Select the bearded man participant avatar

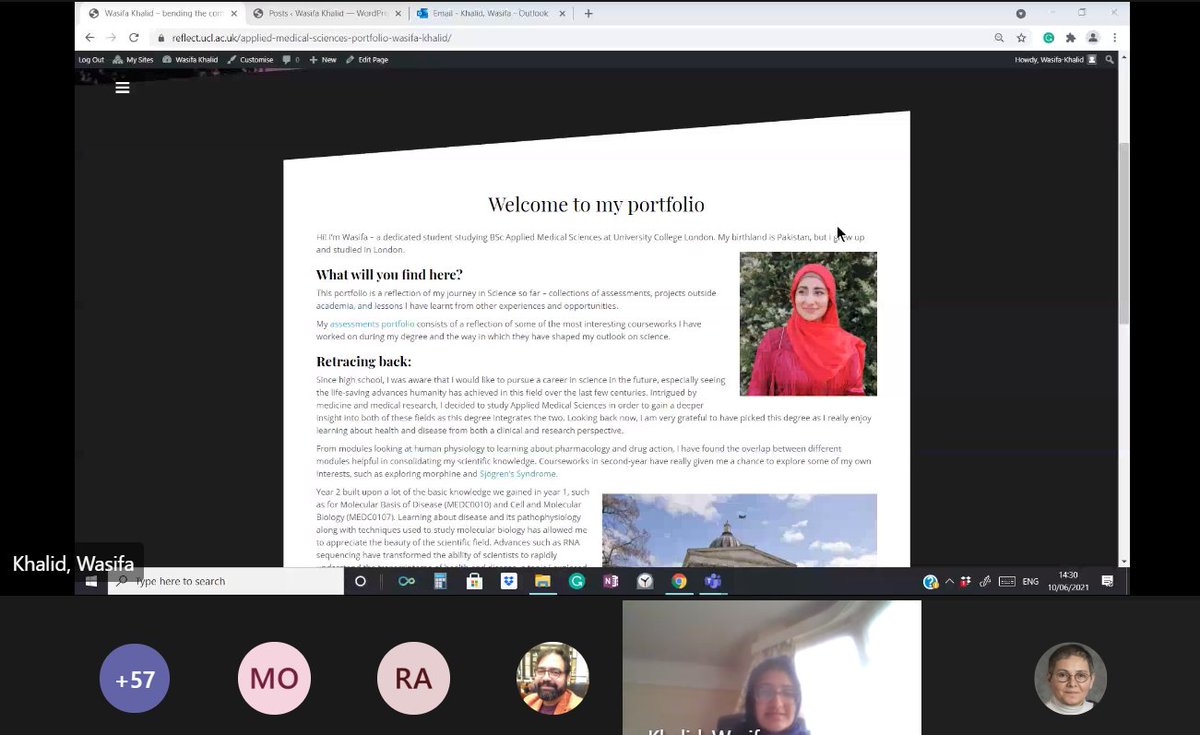553,679
